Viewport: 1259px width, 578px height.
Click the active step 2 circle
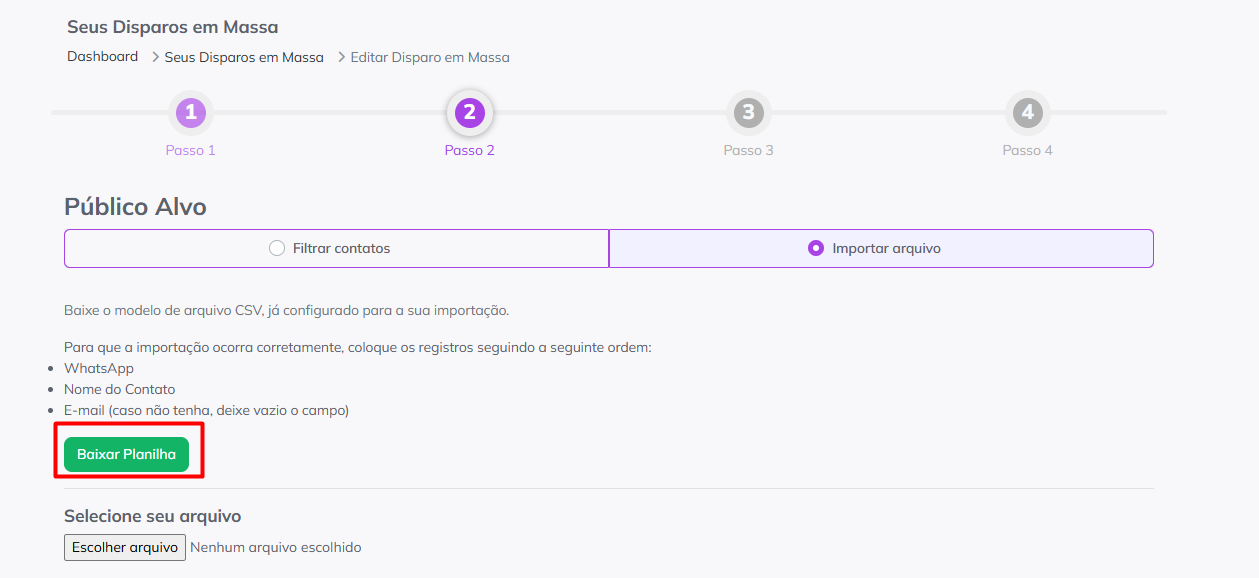click(x=469, y=113)
